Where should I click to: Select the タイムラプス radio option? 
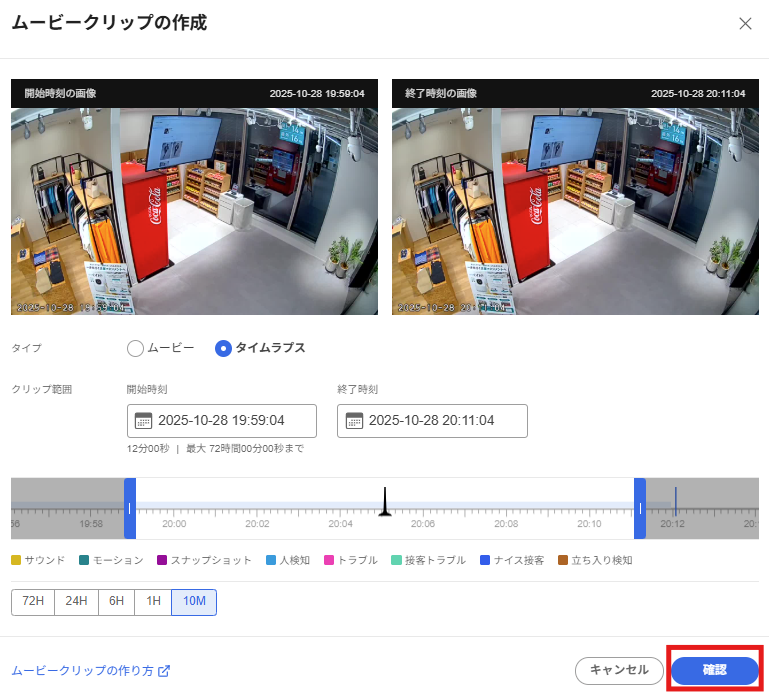(x=223, y=348)
